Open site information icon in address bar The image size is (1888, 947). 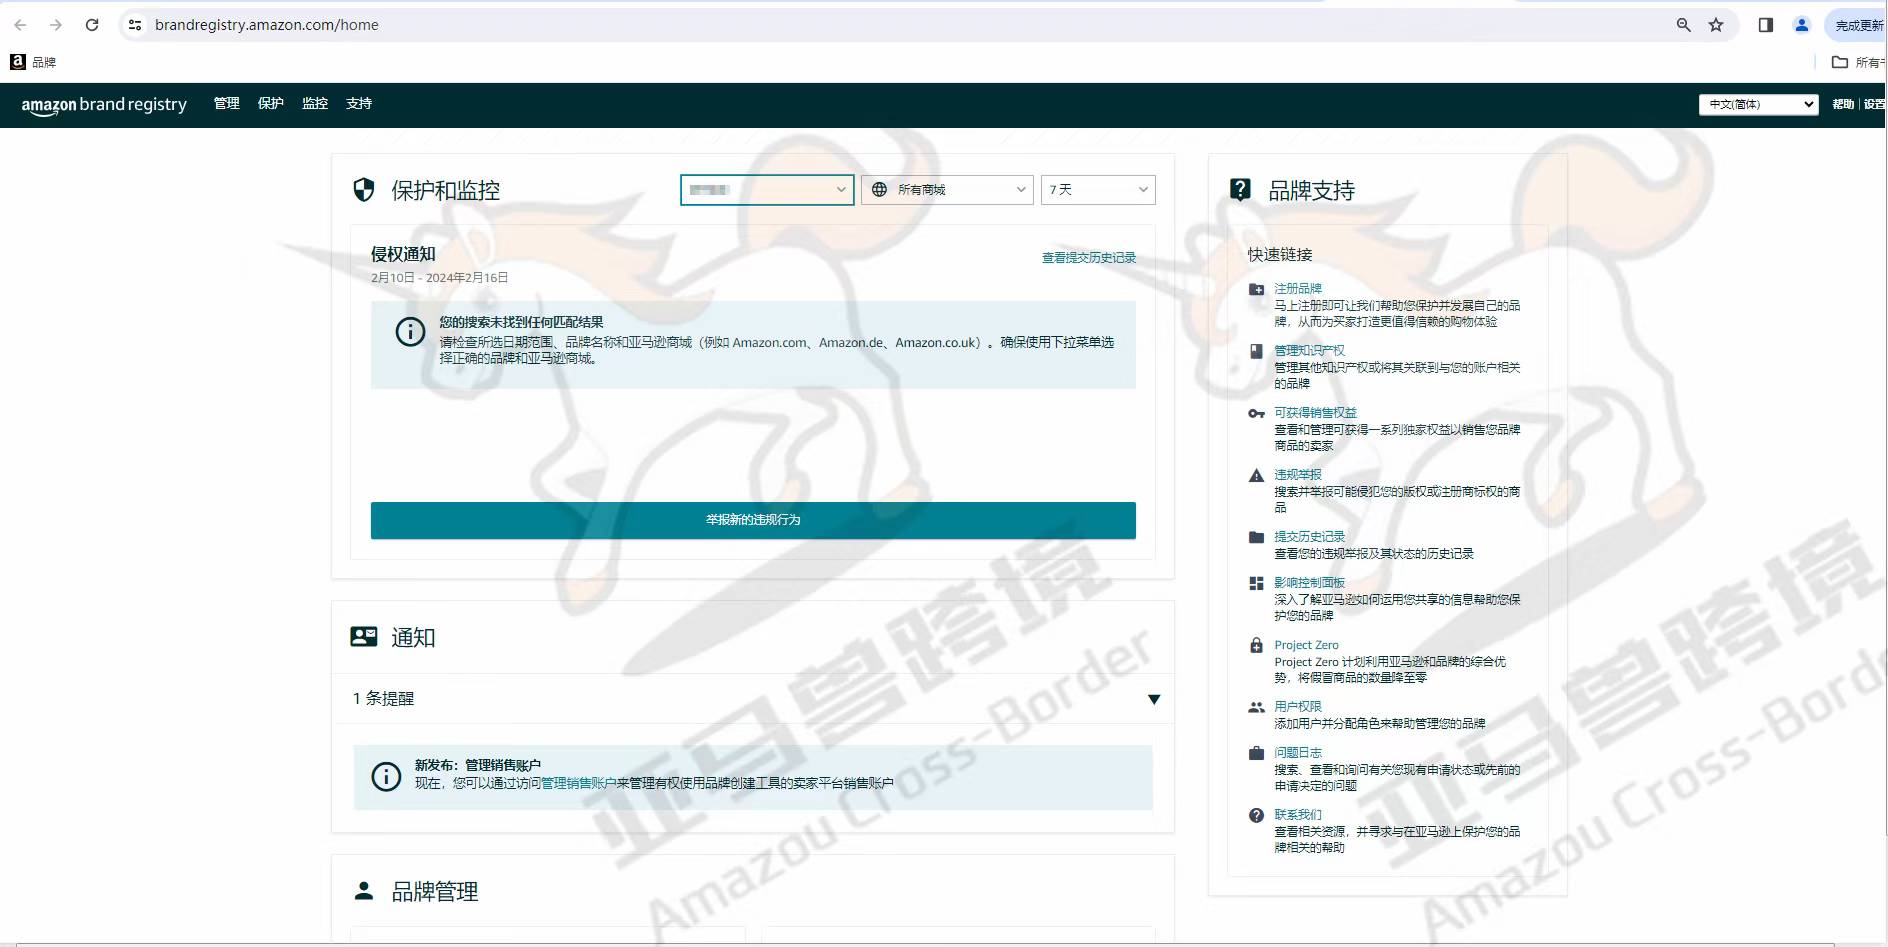[135, 25]
